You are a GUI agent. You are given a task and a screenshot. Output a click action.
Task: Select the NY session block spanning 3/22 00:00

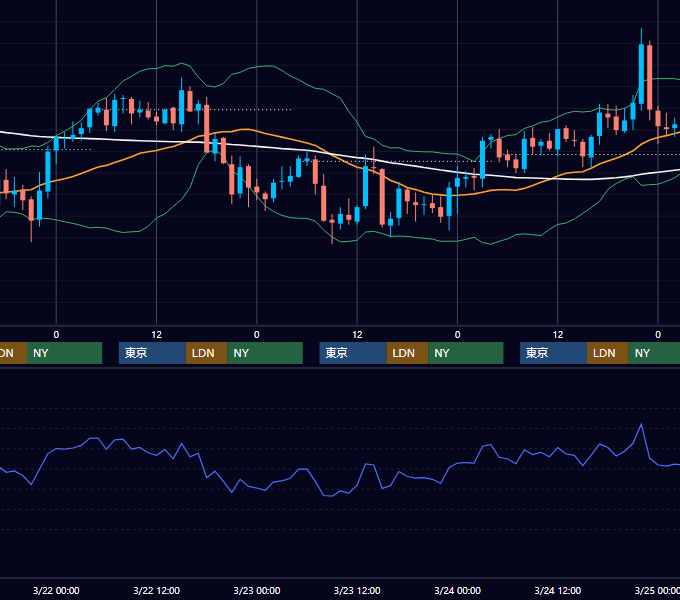coord(65,353)
